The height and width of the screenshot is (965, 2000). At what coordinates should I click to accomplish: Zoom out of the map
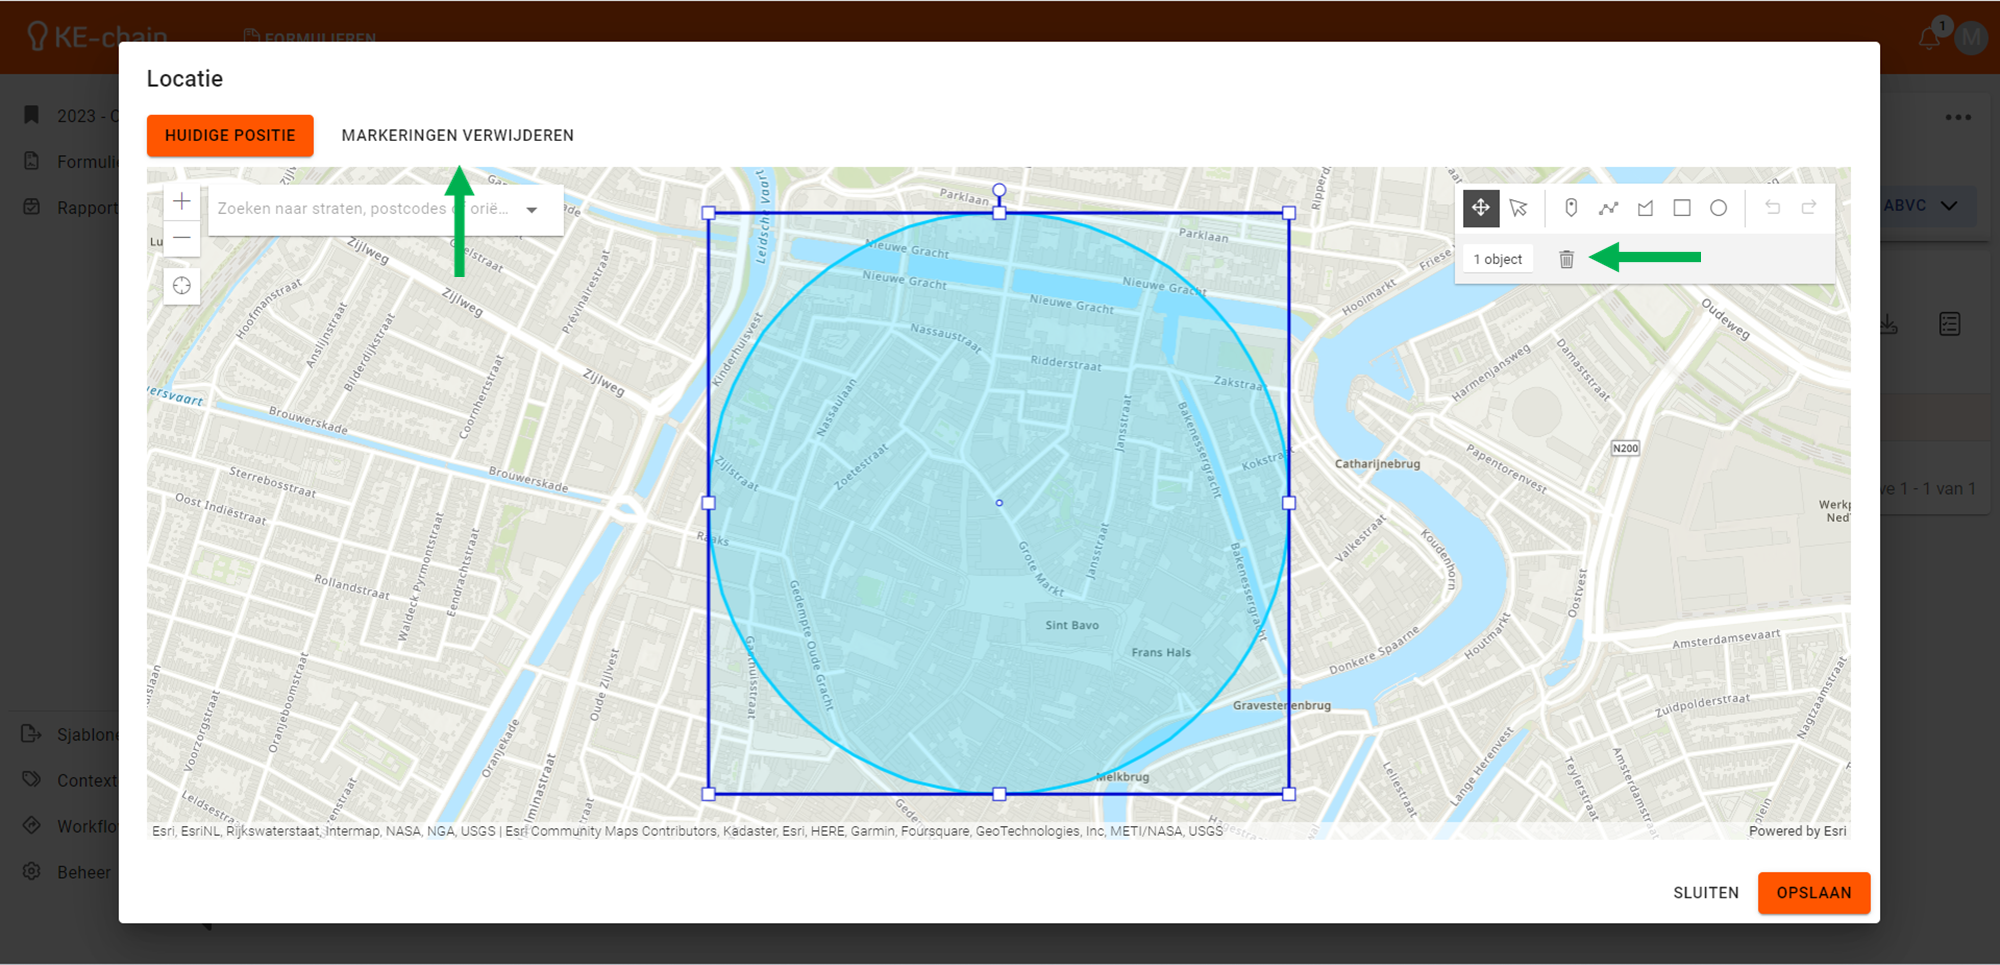pyautogui.click(x=182, y=238)
